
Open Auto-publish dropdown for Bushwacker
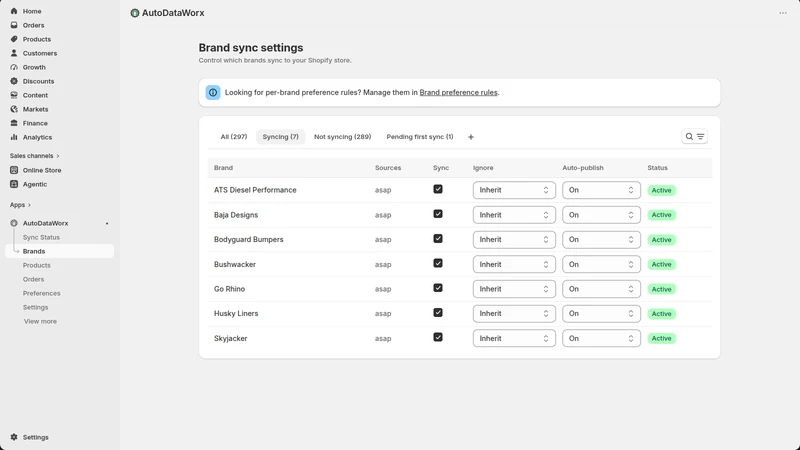[601, 264]
